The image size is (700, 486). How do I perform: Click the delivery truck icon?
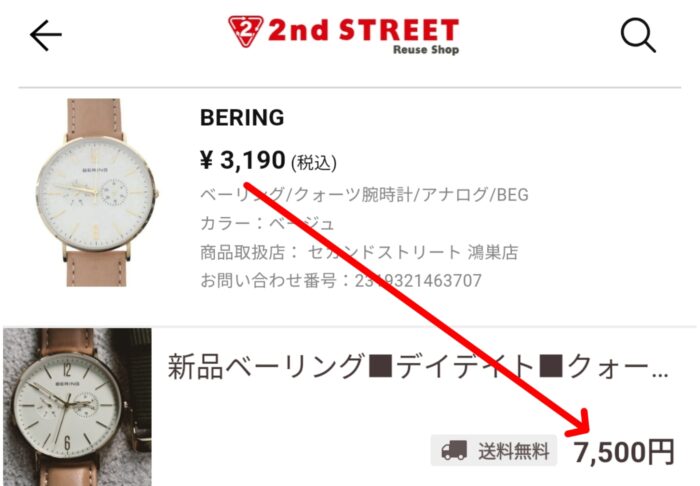coord(454,450)
